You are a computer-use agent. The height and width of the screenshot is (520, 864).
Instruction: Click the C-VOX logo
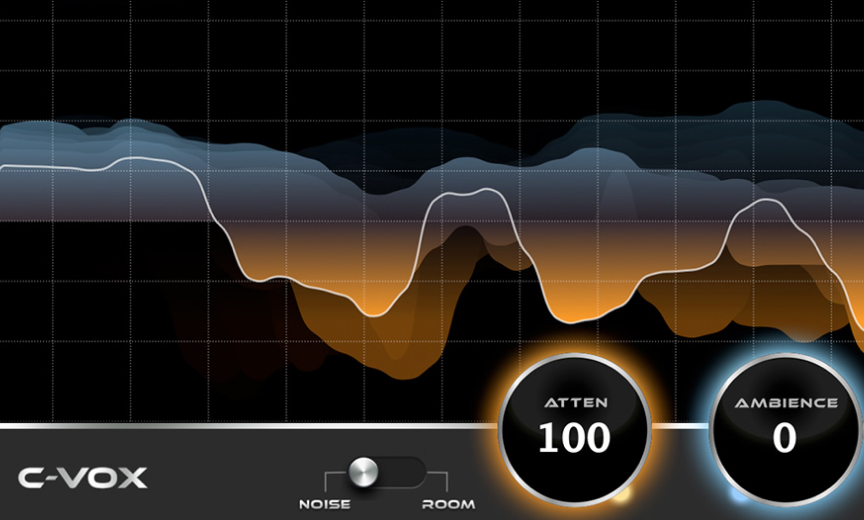[x=83, y=478]
